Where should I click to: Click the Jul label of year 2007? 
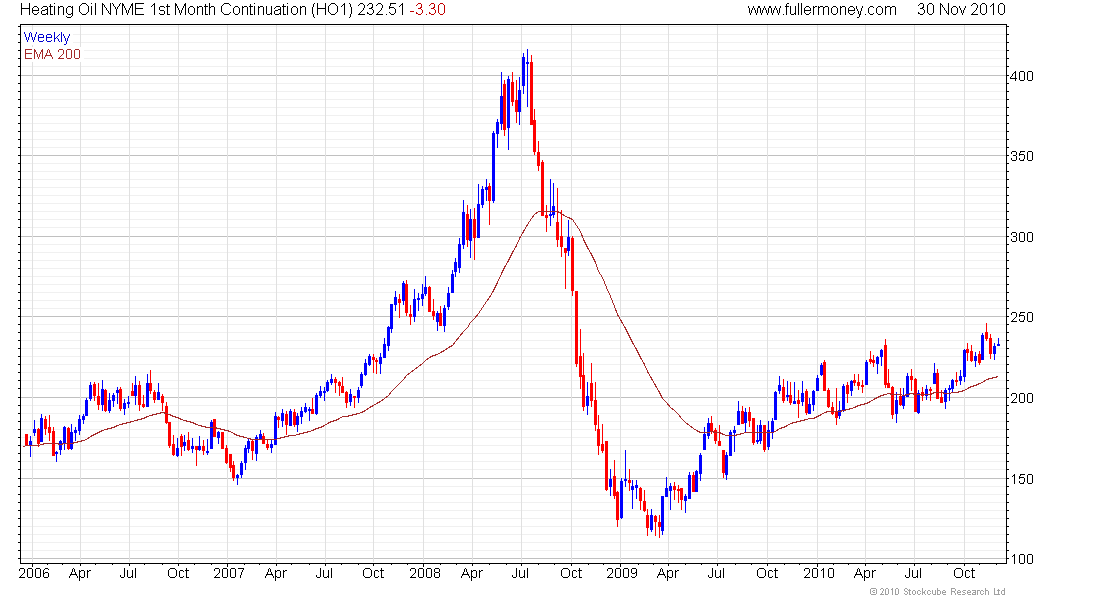pyautogui.click(x=324, y=573)
